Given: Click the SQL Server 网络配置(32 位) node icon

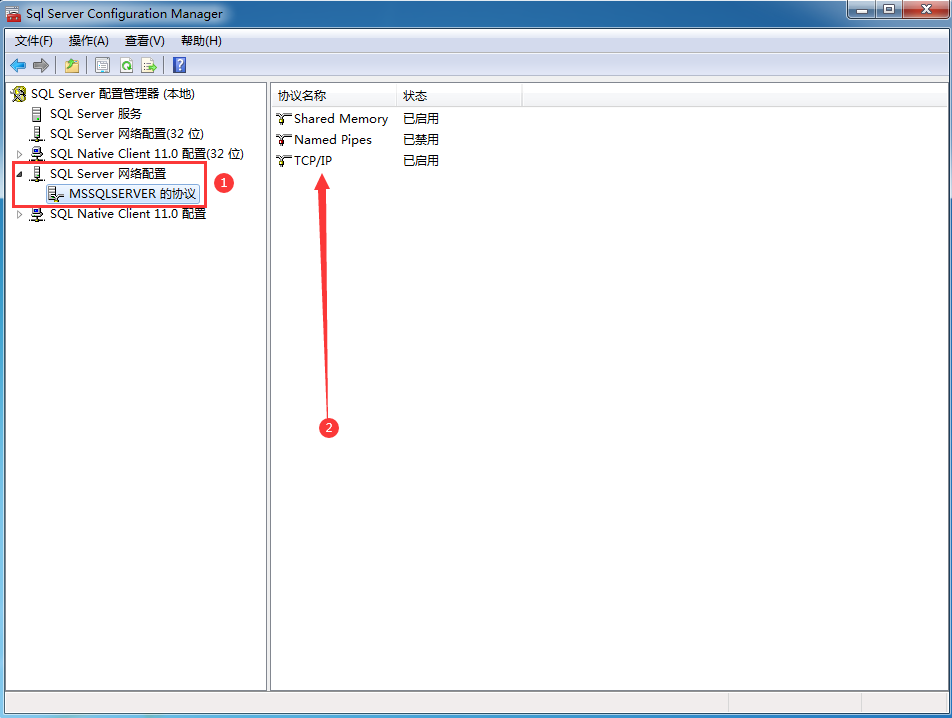Looking at the screenshot, I should click(37, 134).
